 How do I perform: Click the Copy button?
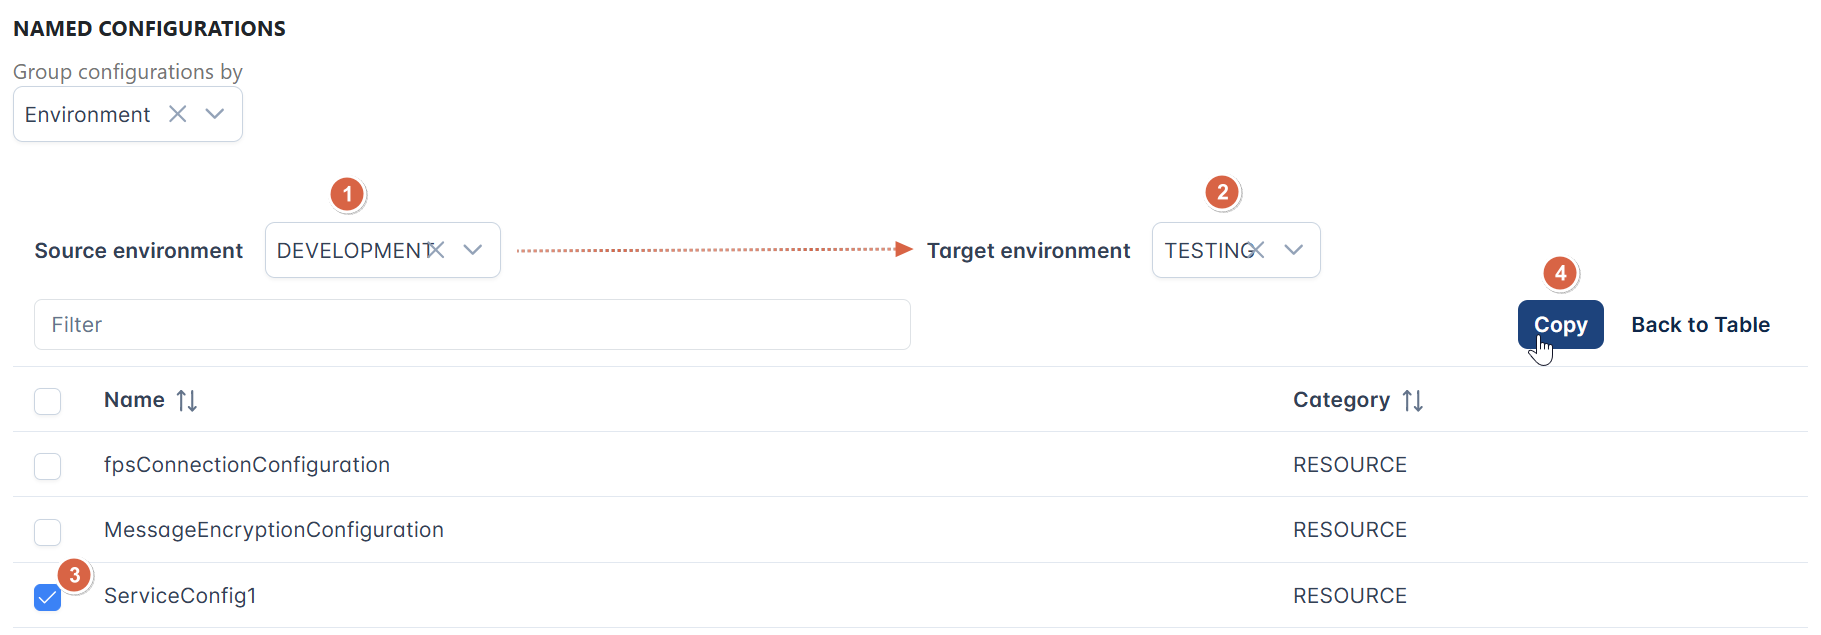coord(1560,325)
